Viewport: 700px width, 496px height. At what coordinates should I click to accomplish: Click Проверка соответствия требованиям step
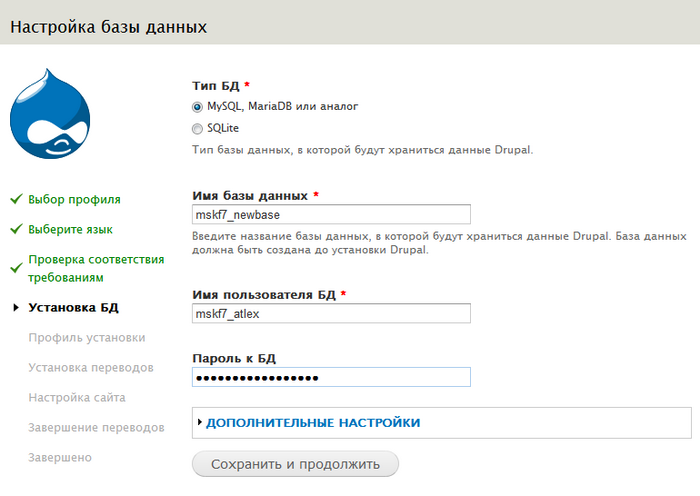click(96, 268)
